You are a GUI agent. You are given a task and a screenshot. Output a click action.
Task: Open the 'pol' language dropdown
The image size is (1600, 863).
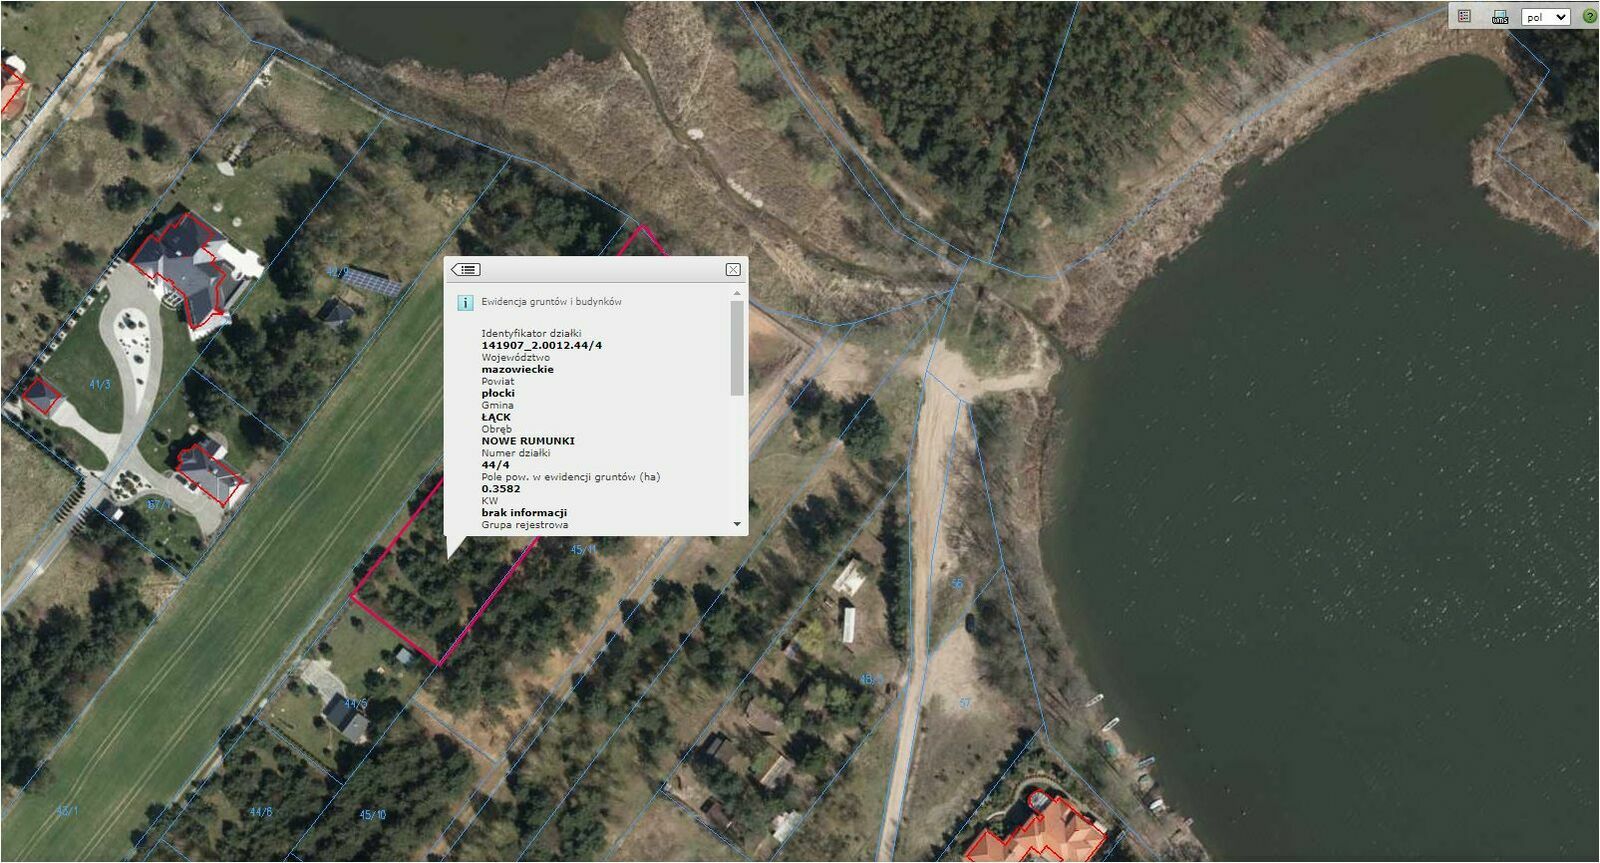click(1546, 17)
